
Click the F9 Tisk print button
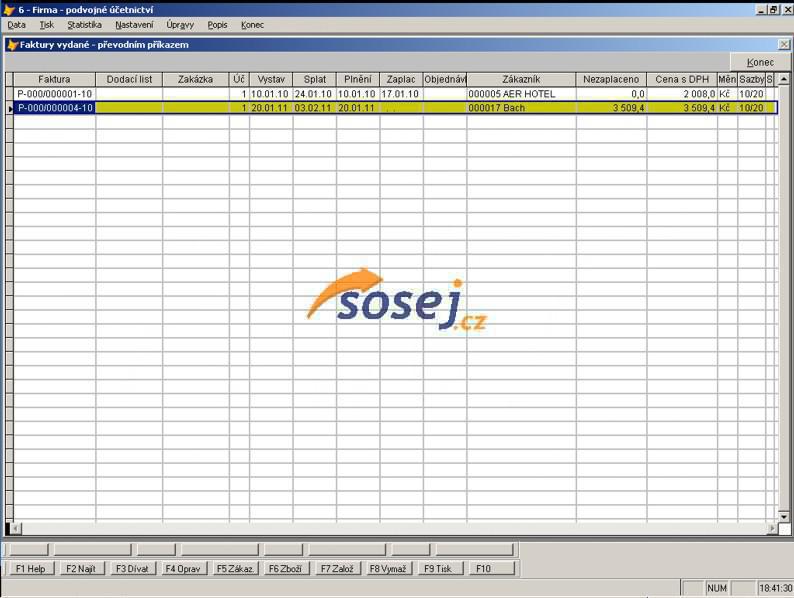pos(438,568)
